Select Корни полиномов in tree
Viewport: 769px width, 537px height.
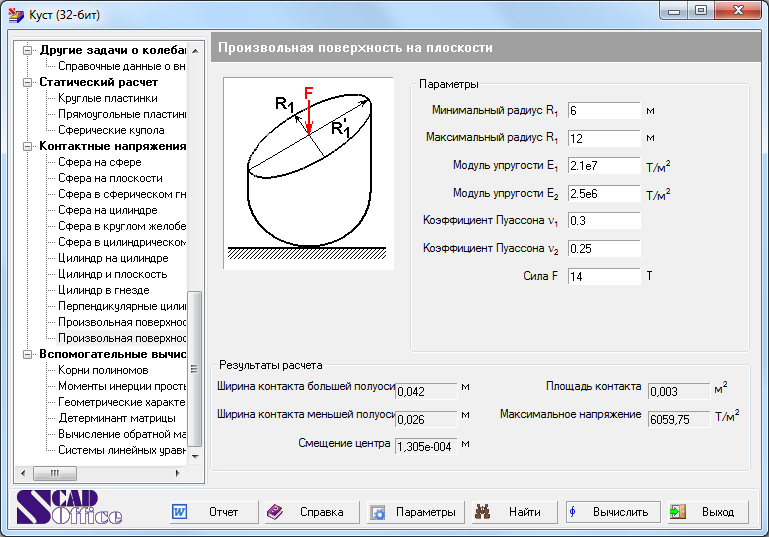coord(103,370)
